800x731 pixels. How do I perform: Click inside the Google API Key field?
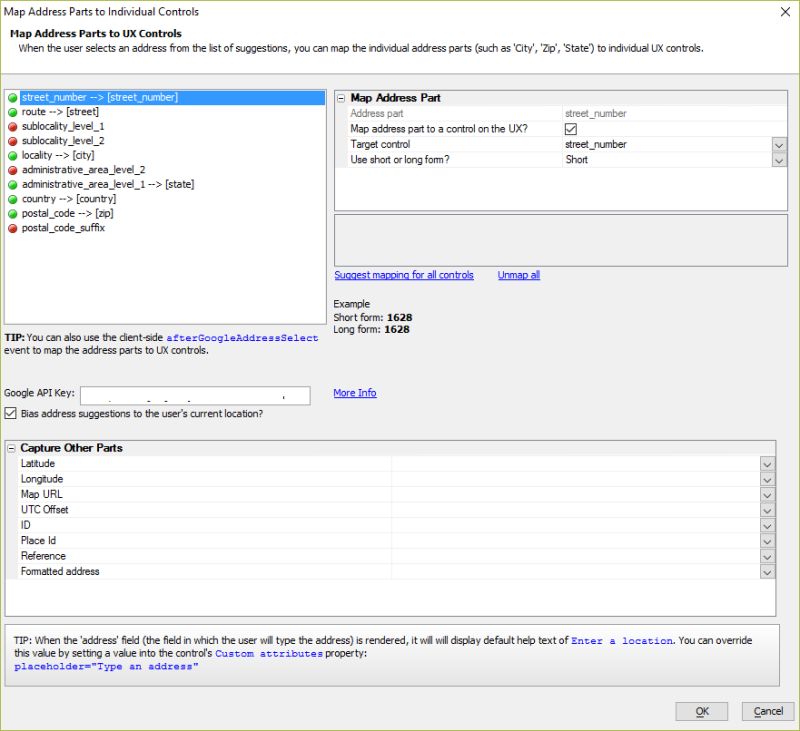pyautogui.click(x=195, y=395)
